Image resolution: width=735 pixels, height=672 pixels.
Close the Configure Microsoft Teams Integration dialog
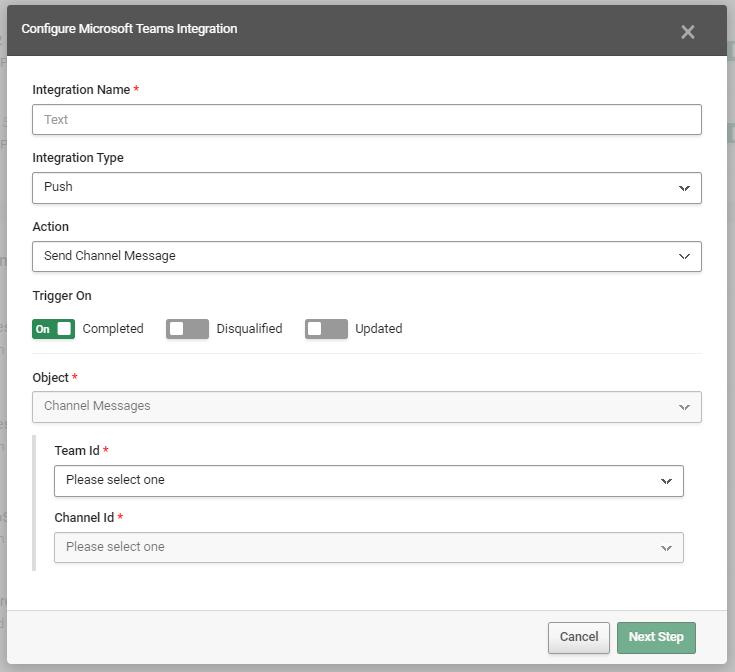pos(687,32)
